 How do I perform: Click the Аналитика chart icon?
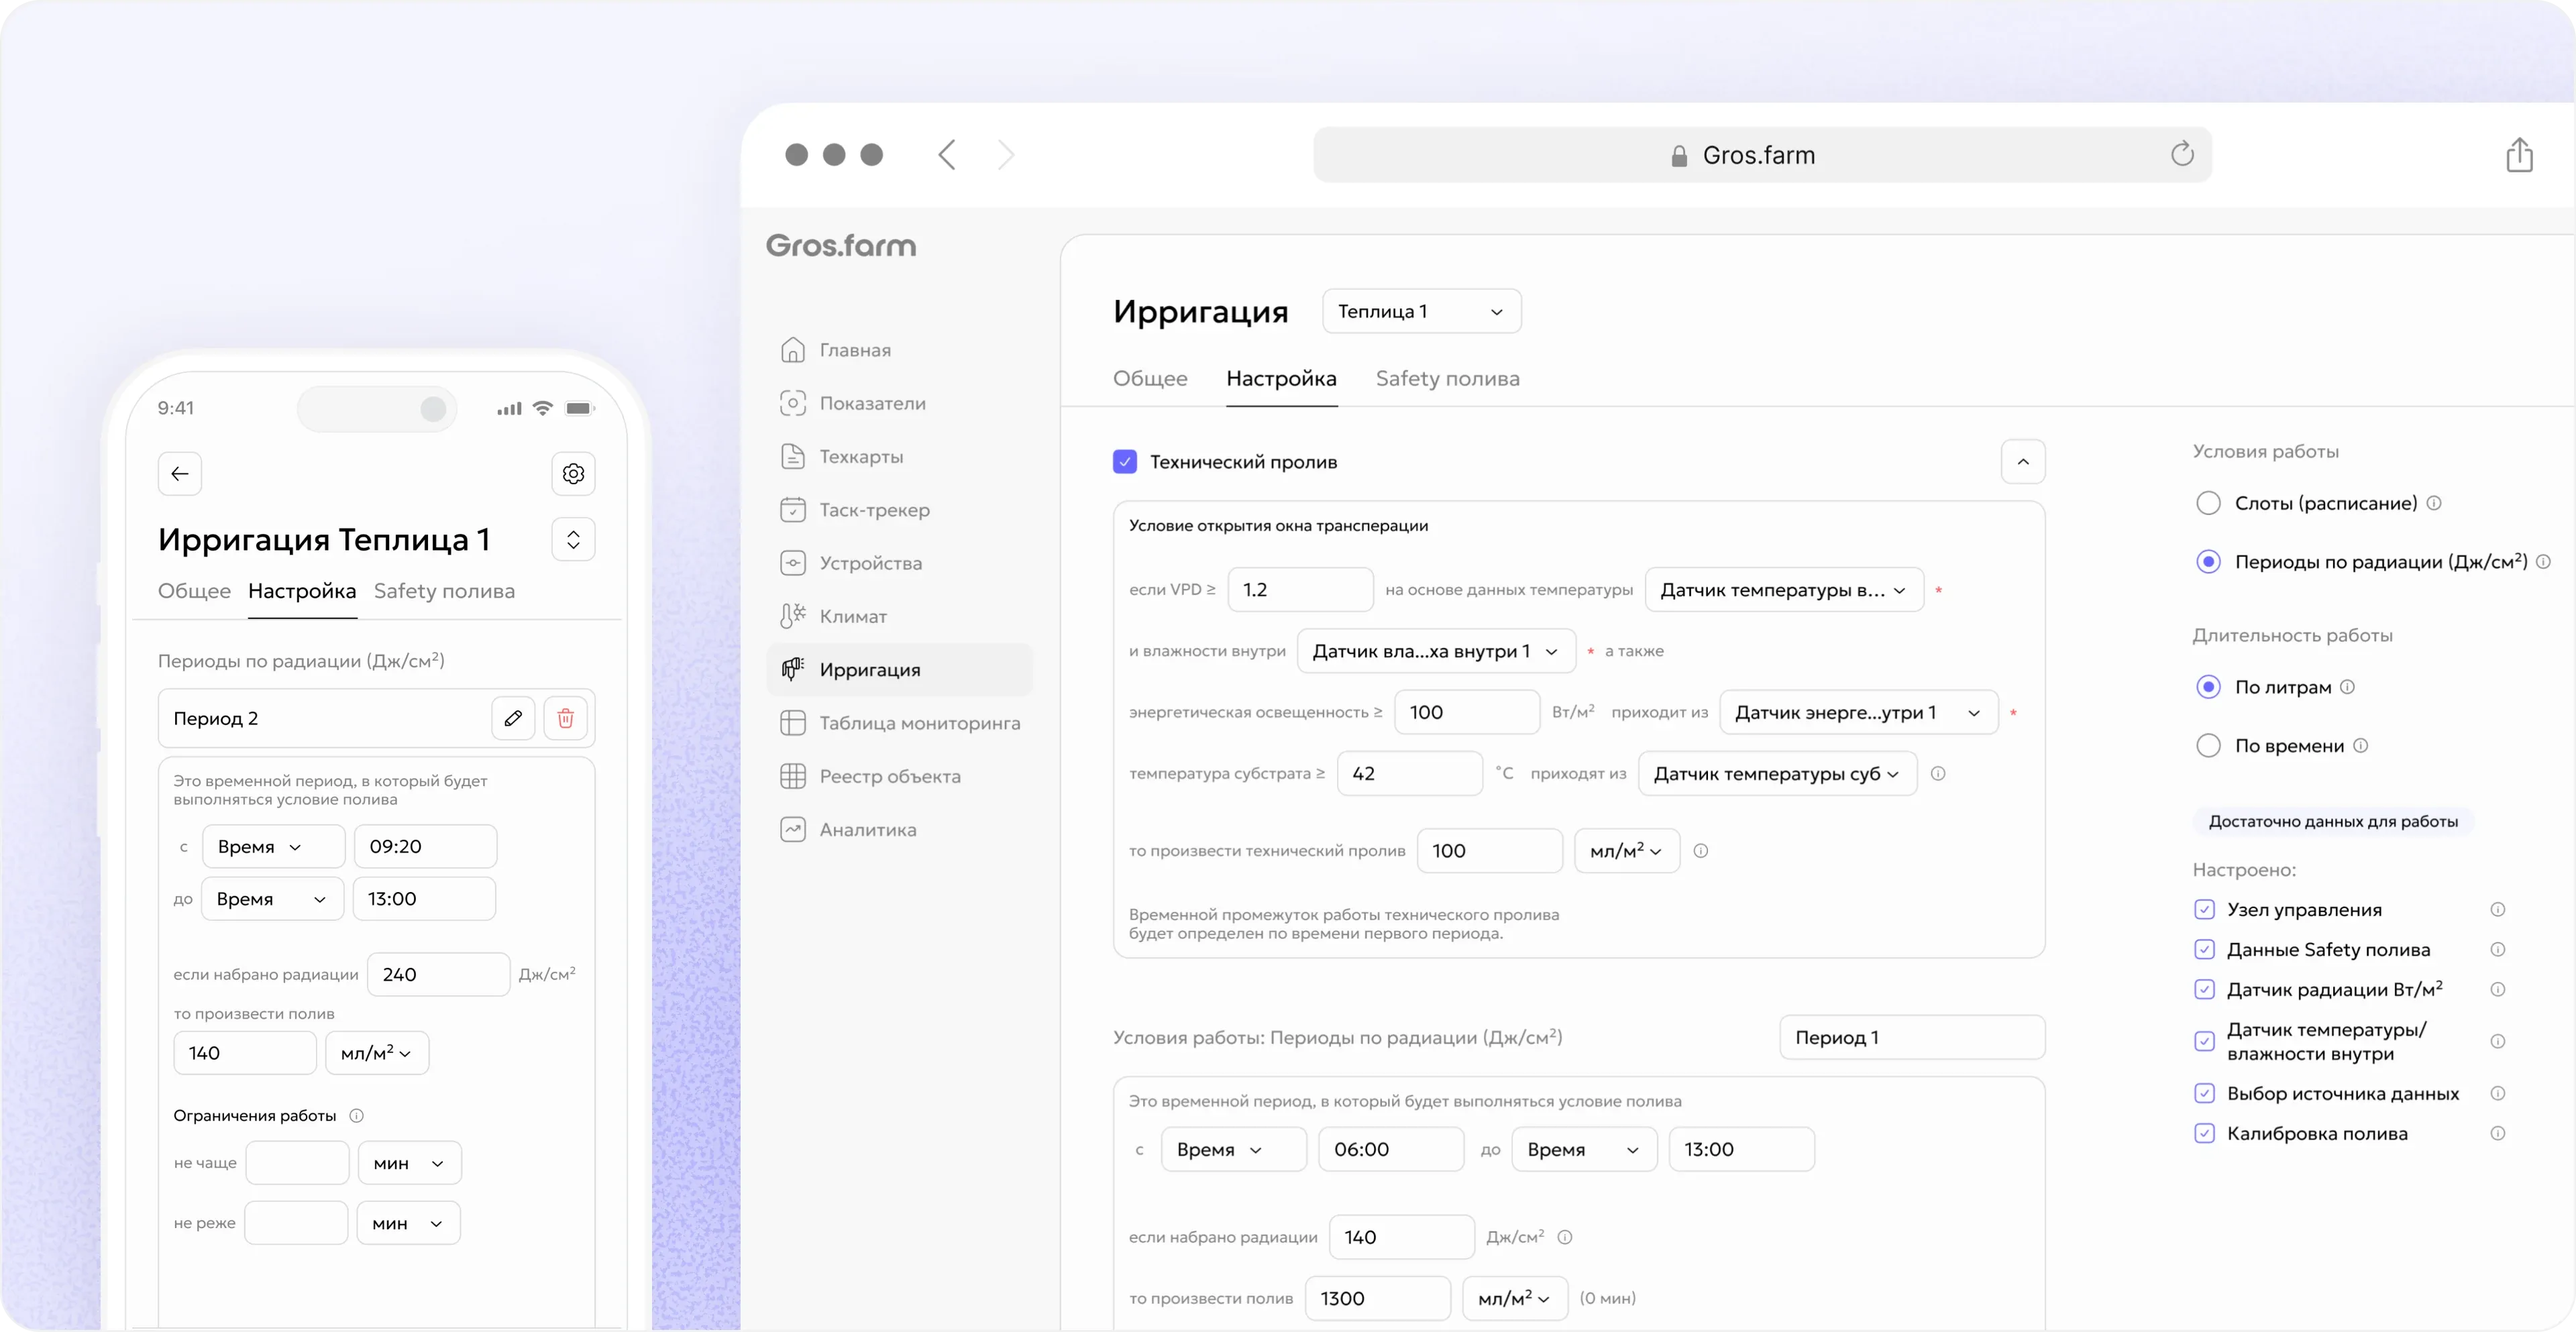click(x=792, y=829)
